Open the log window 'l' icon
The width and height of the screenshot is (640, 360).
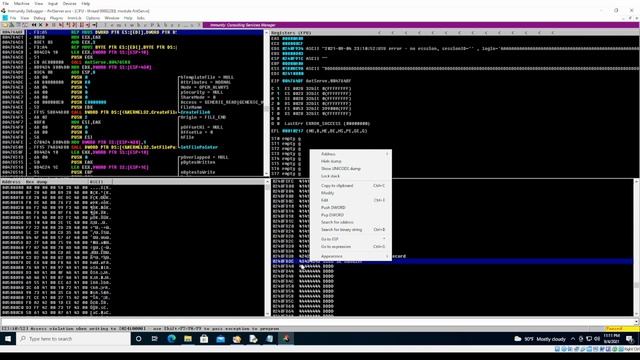coord(105,25)
